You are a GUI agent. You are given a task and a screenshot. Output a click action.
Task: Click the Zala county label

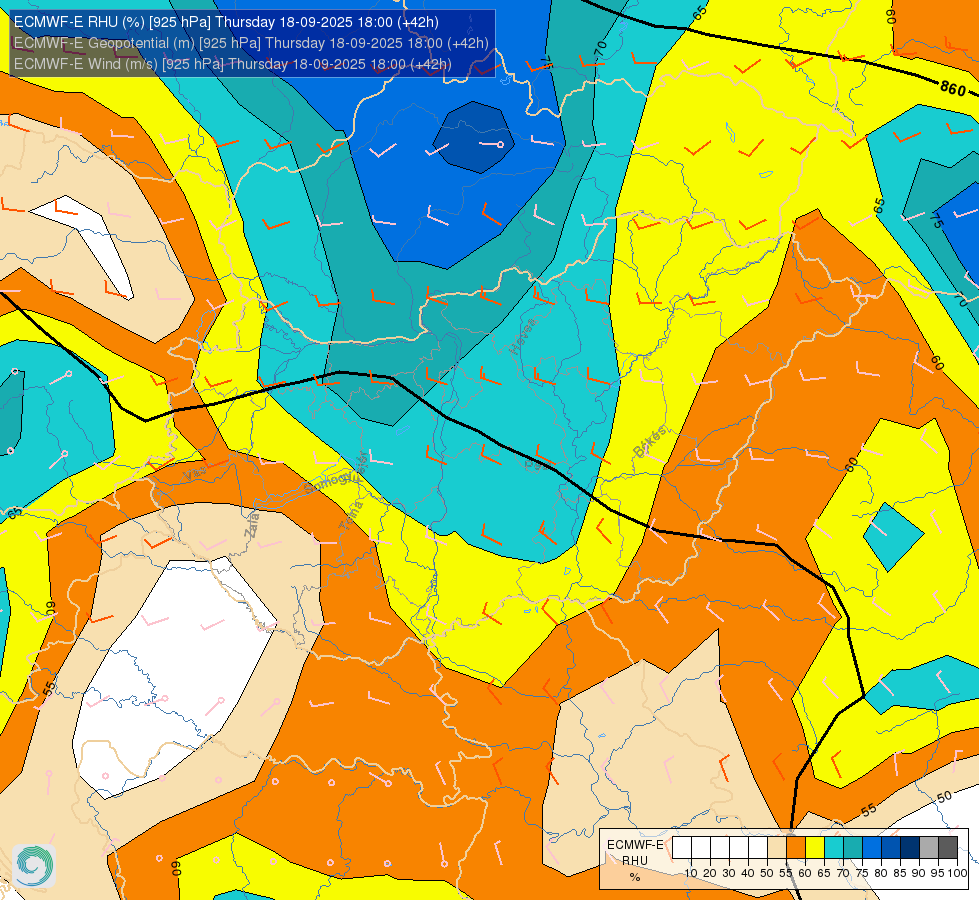click(252, 524)
